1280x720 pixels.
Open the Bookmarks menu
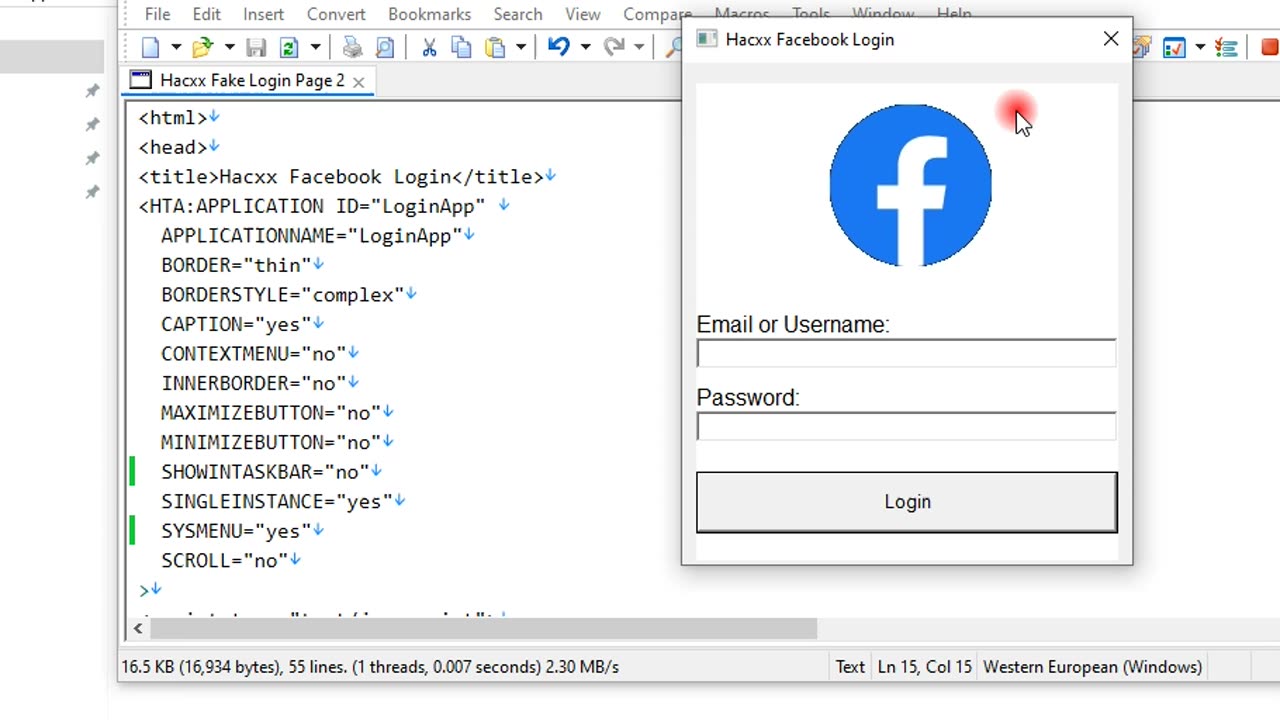pyautogui.click(x=429, y=14)
